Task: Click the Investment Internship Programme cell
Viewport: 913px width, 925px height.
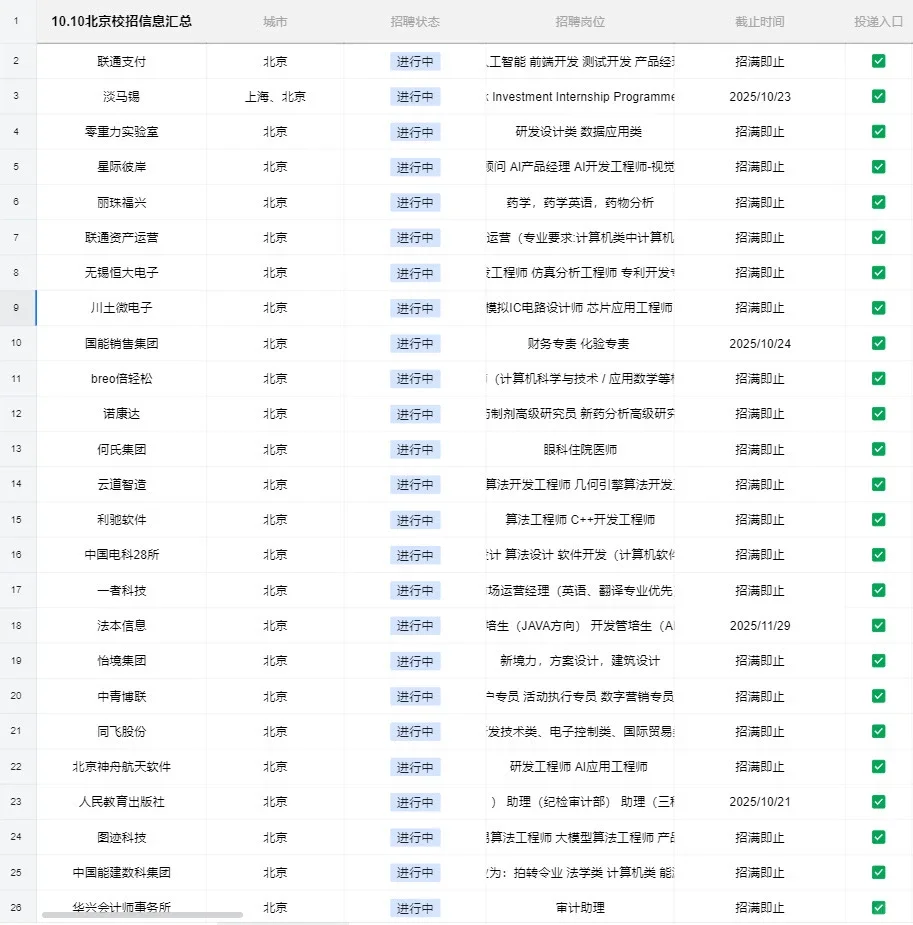Action: (580, 97)
